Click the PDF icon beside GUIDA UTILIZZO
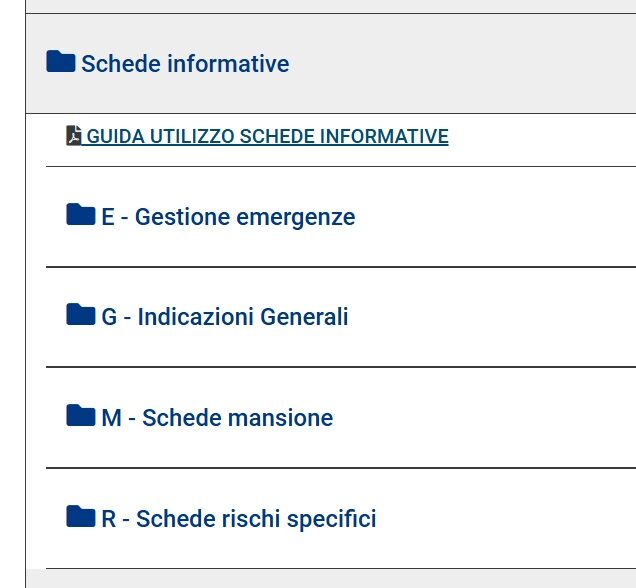The image size is (636, 588). coord(74,136)
